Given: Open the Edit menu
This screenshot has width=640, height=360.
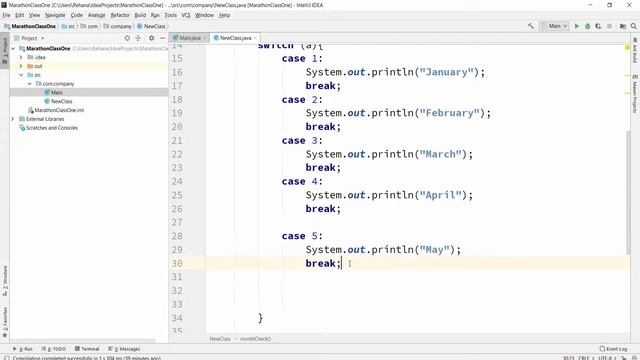Looking at the screenshot, I should [20, 15].
